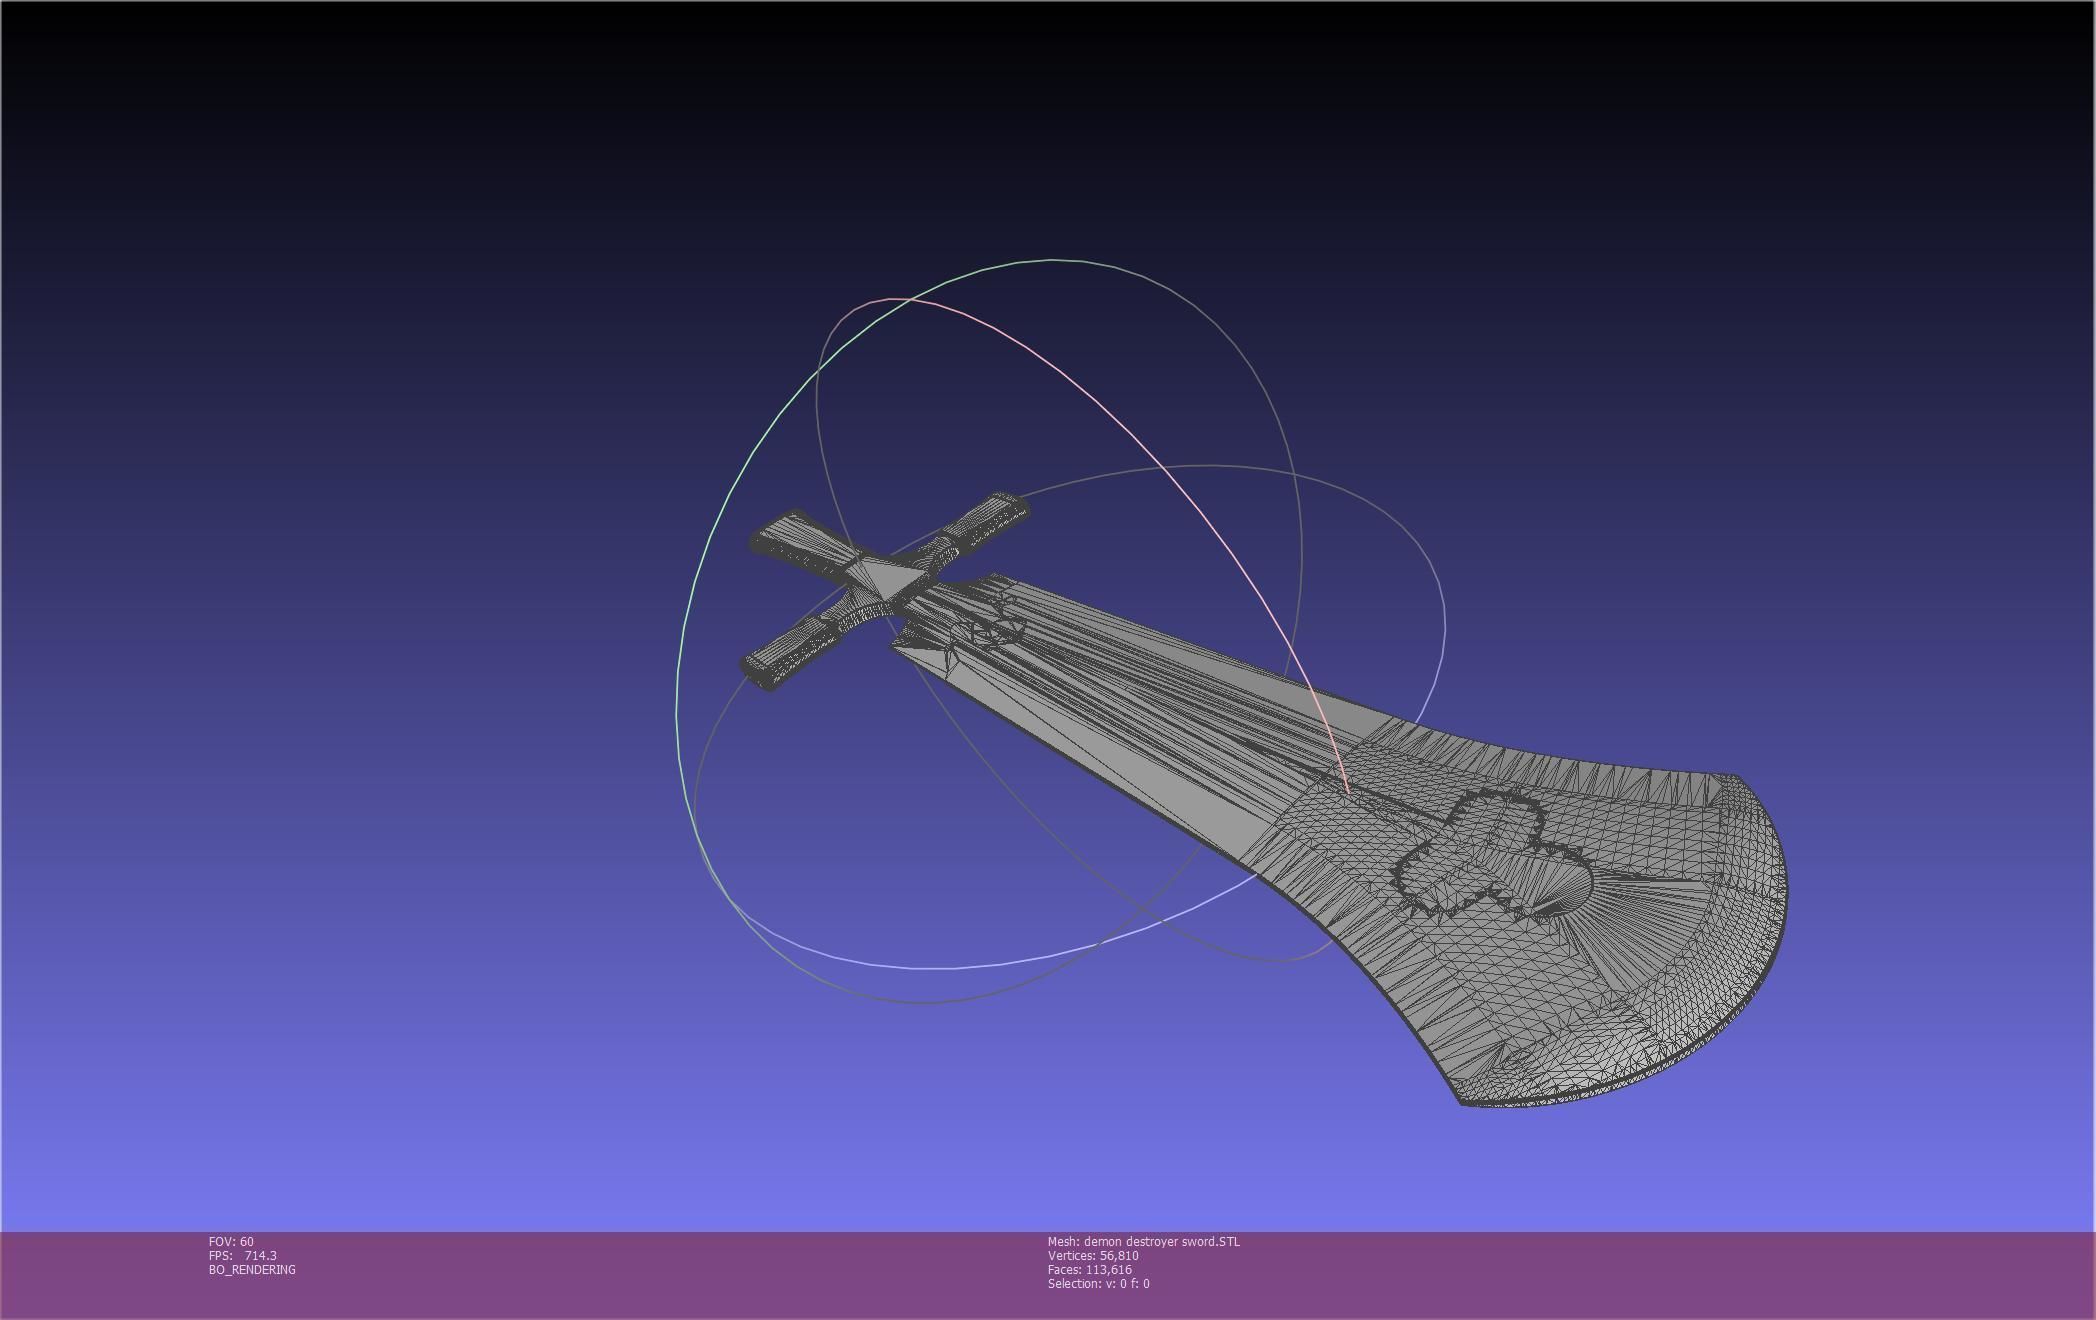Click the FPS: 714.3 readout

[243, 1255]
